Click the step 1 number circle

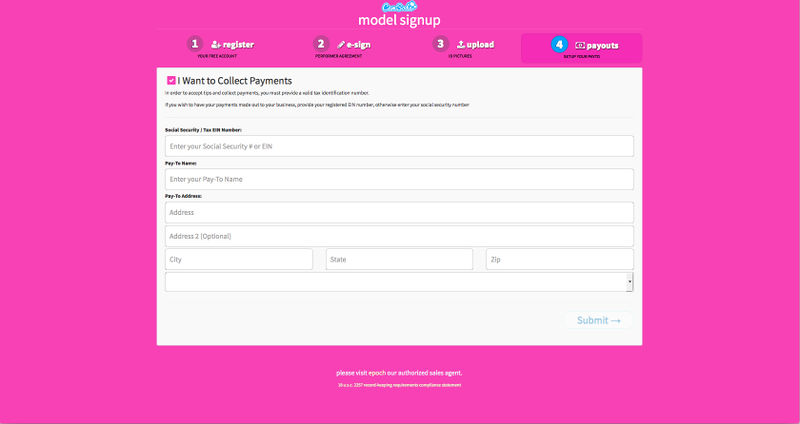[x=195, y=44]
